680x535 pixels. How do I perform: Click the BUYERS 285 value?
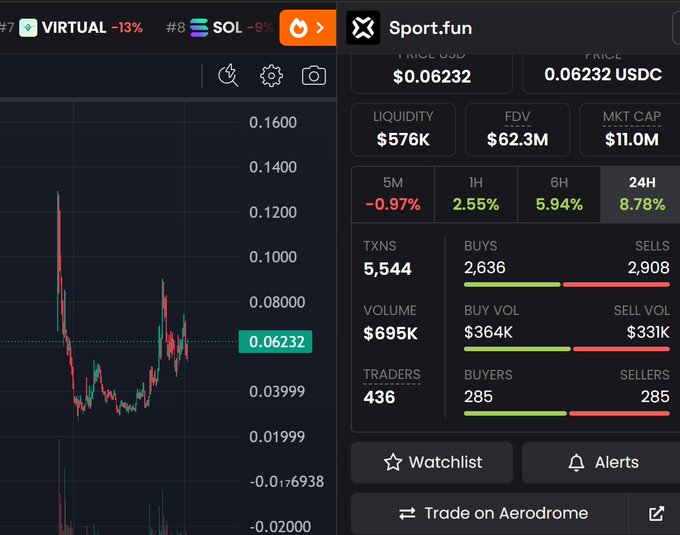[478, 397]
